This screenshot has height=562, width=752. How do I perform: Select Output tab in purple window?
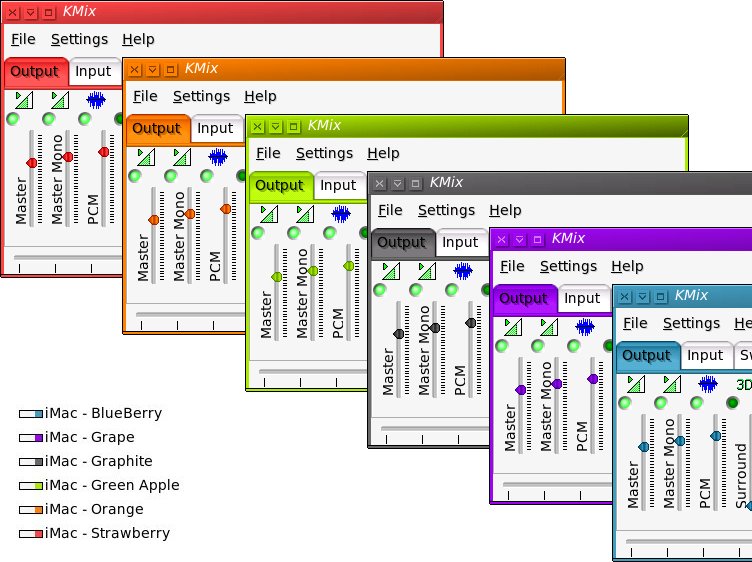click(523, 298)
